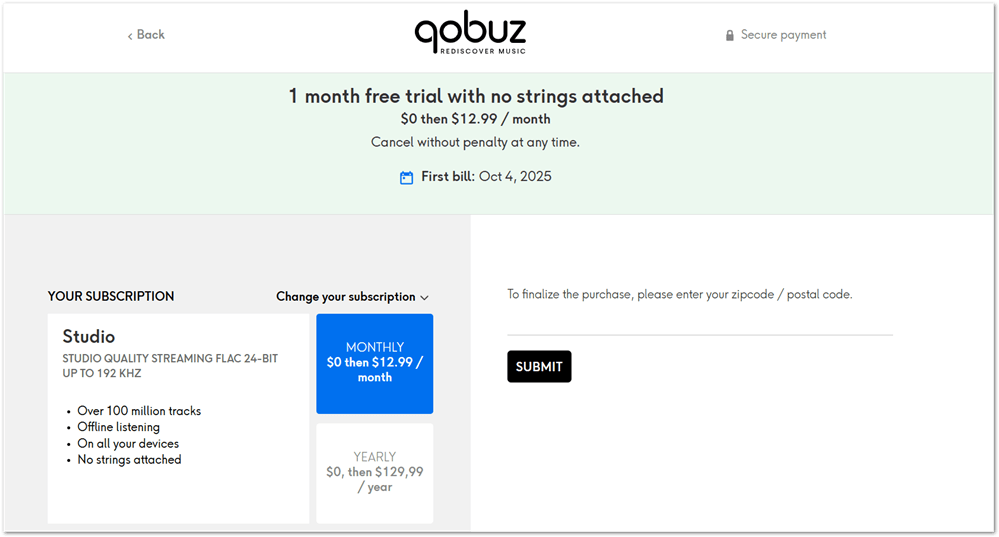Screen dimensions: 999x537
Task: Click the blue calendar icon
Action: tap(406, 177)
